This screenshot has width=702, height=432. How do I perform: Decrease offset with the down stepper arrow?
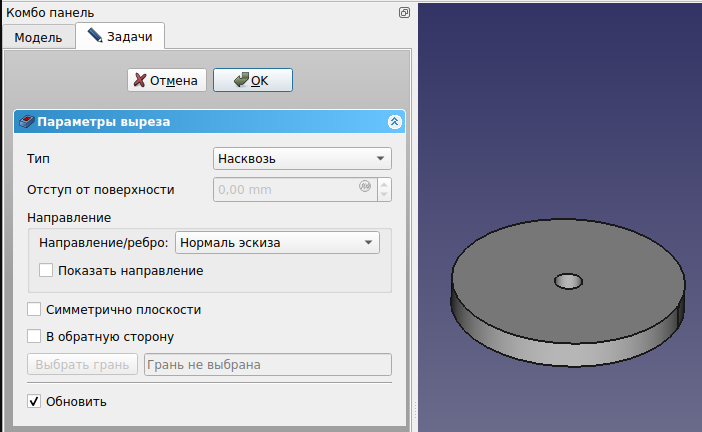pos(384,195)
